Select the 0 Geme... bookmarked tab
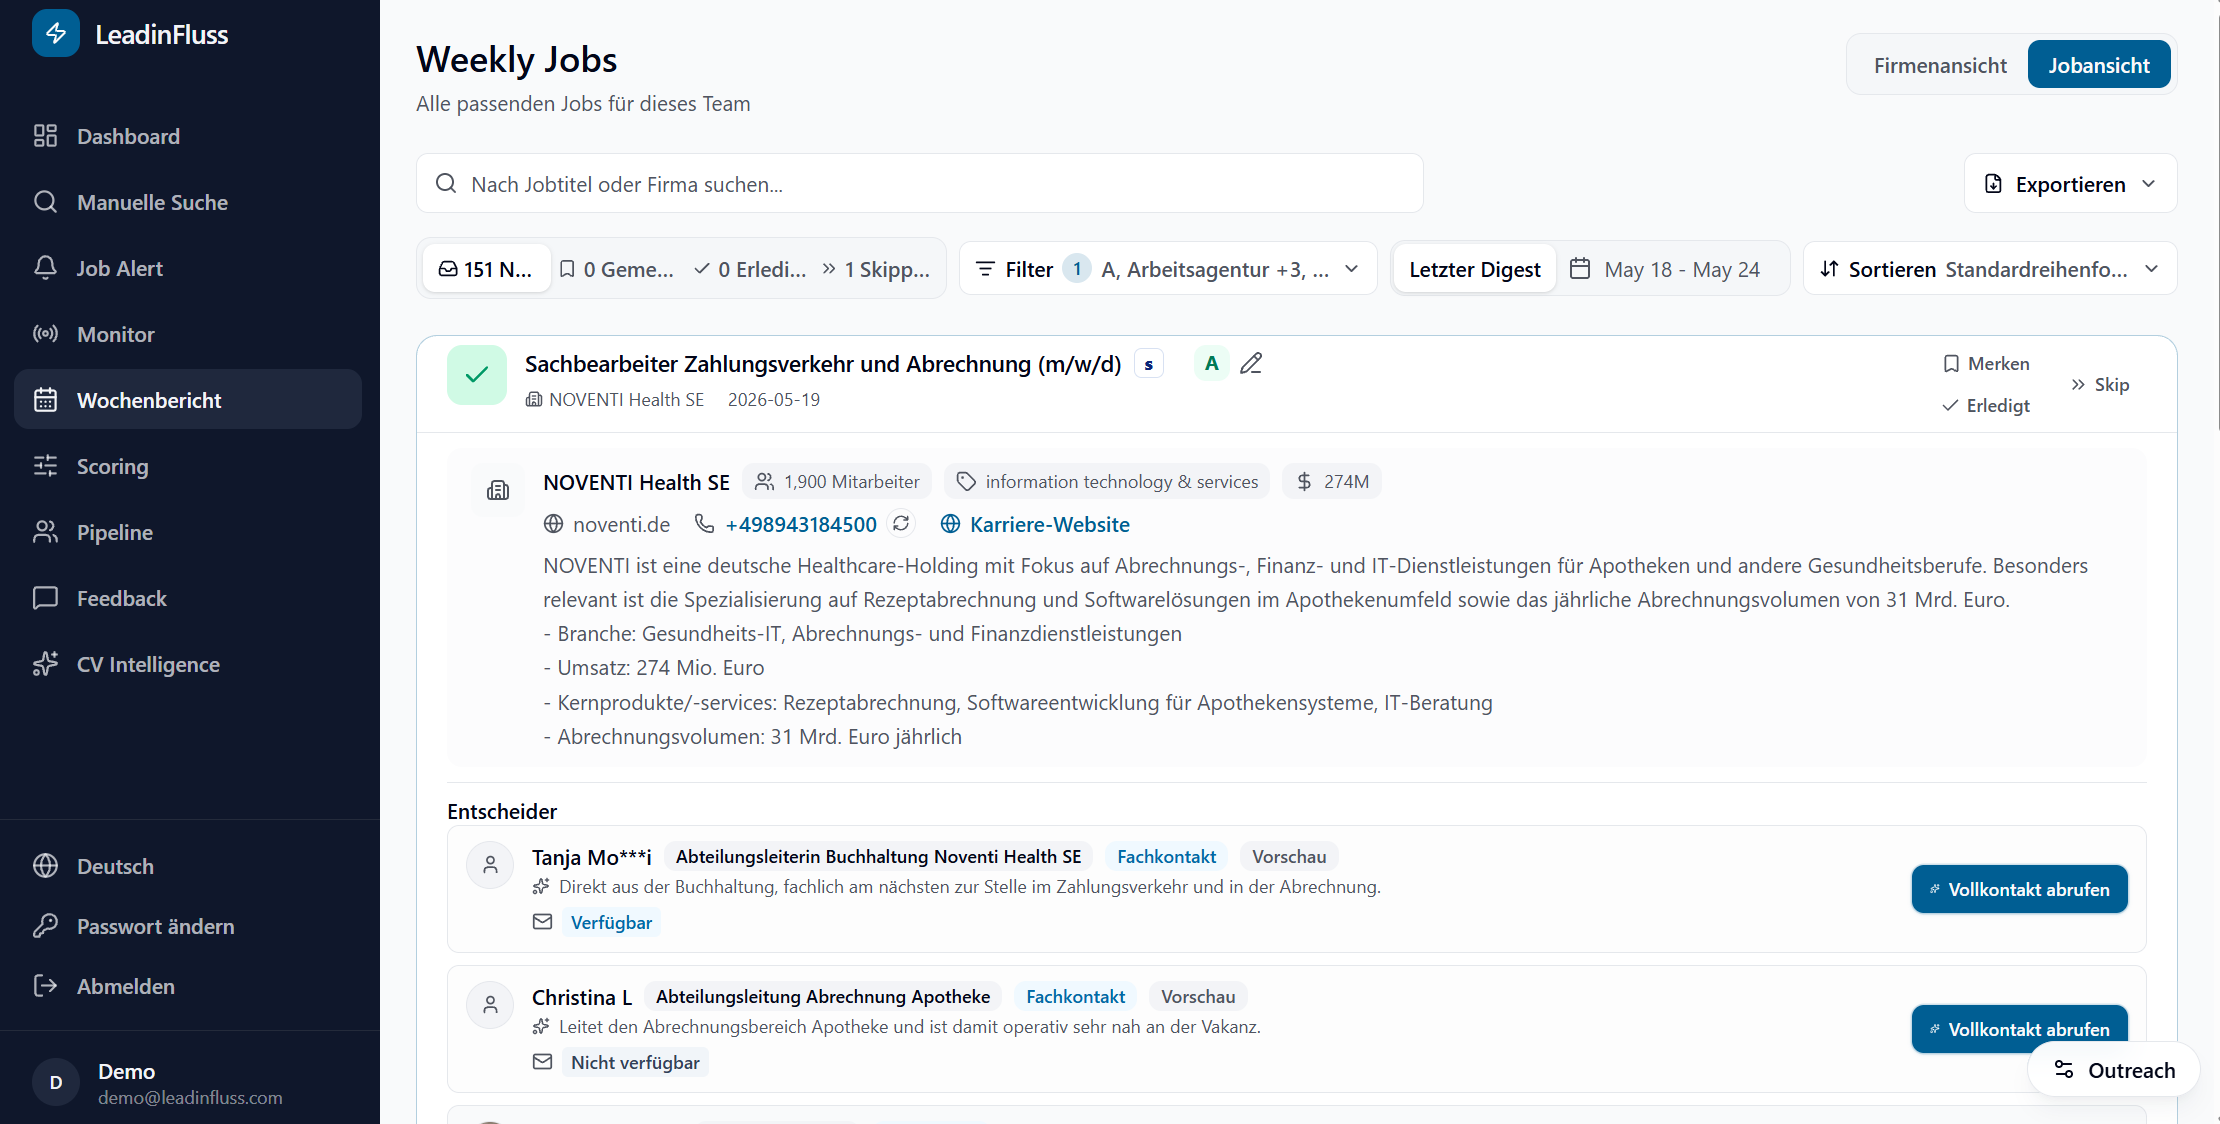Viewport: 2220px width, 1124px height. (616, 269)
